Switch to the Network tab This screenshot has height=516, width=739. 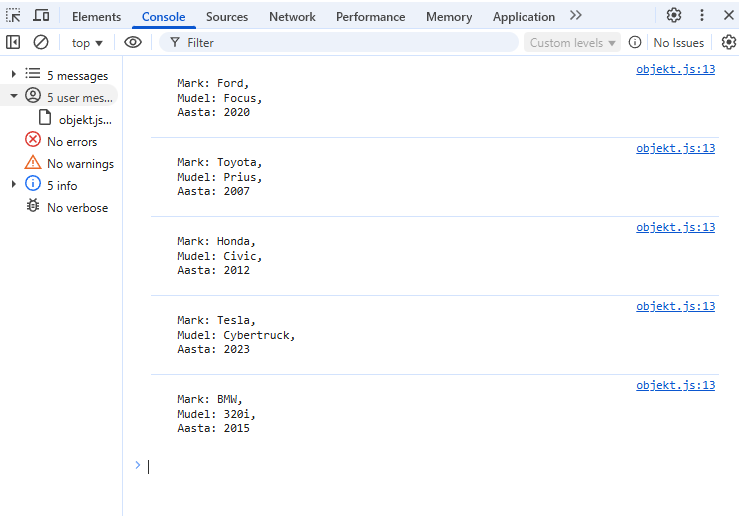[x=292, y=17]
